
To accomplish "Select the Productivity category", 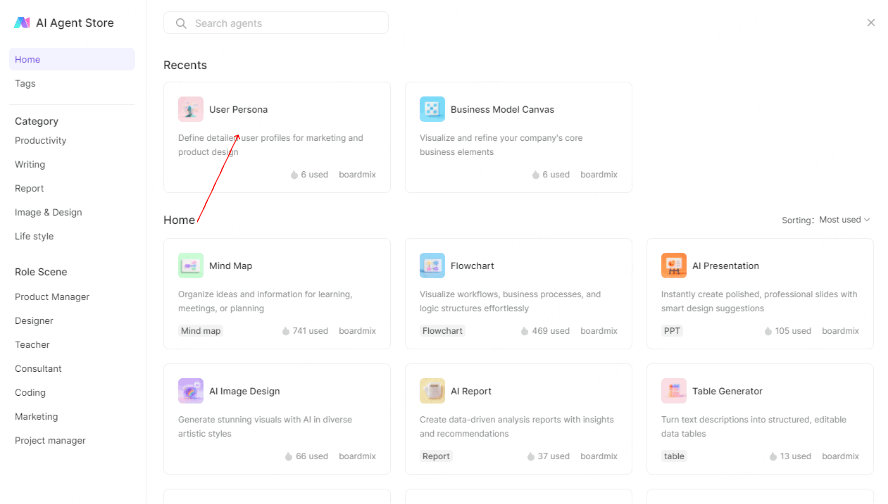I will (x=40, y=141).
